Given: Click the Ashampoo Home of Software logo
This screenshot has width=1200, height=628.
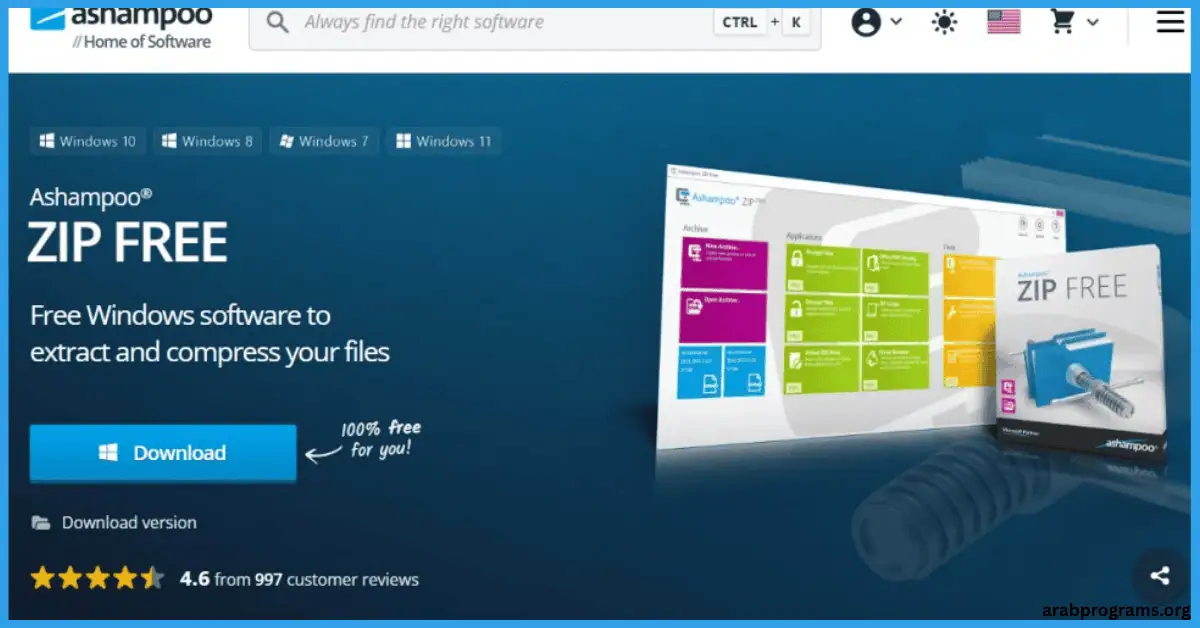Looking at the screenshot, I should (121, 28).
